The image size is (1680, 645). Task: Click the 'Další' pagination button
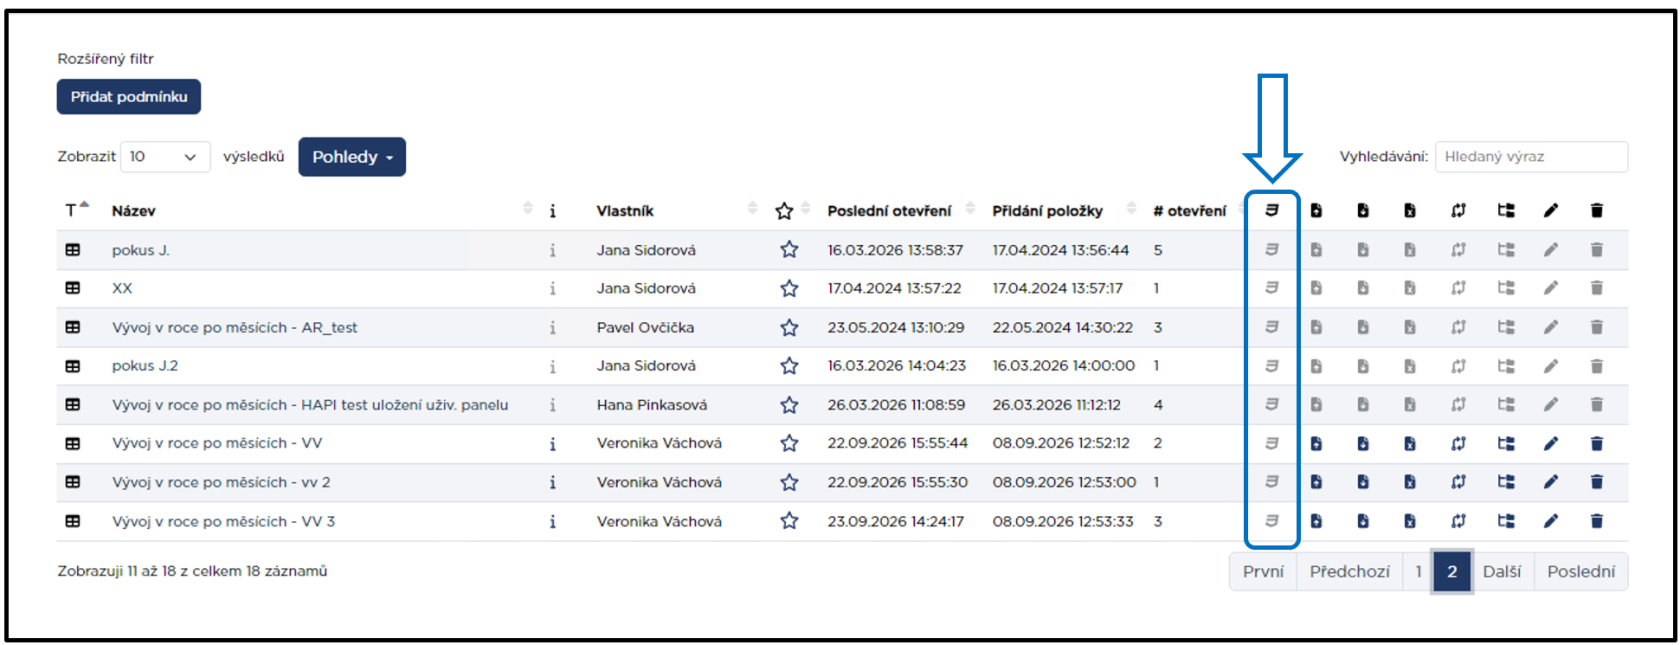1502,572
